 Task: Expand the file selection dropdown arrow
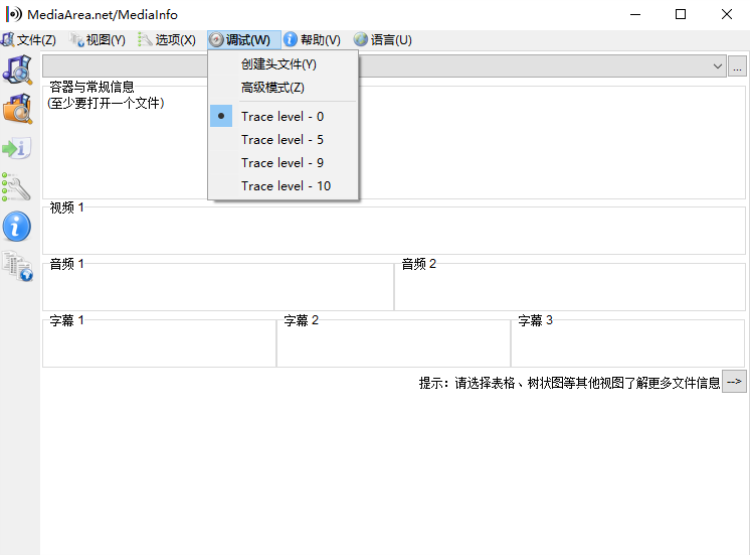(x=717, y=66)
